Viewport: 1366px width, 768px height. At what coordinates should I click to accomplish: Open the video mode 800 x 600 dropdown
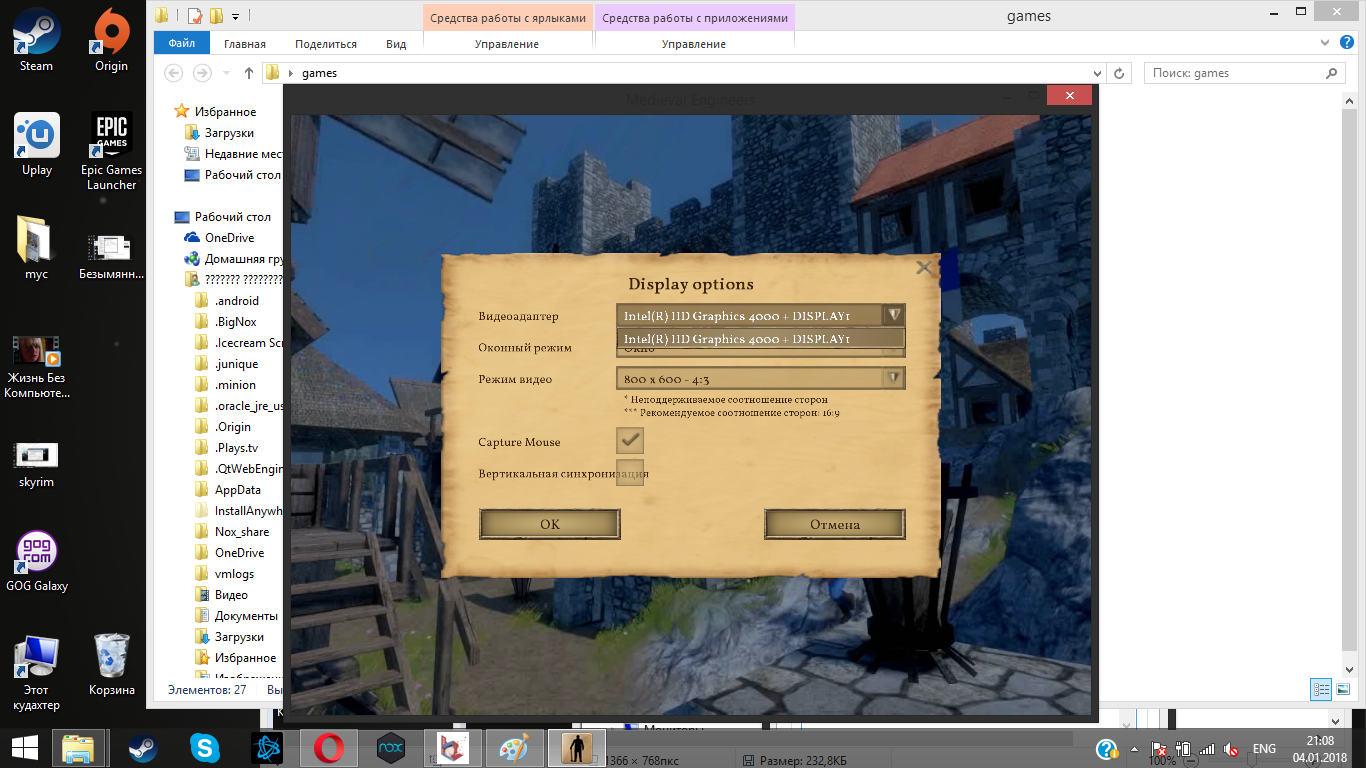761,378
